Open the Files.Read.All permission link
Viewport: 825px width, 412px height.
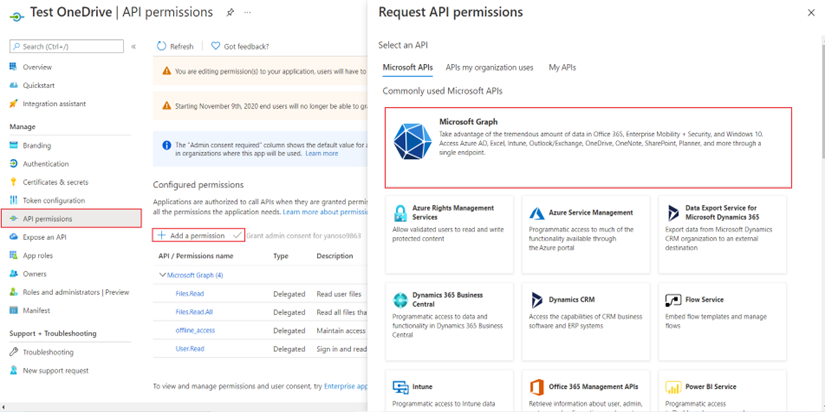(x=194, y=312)
